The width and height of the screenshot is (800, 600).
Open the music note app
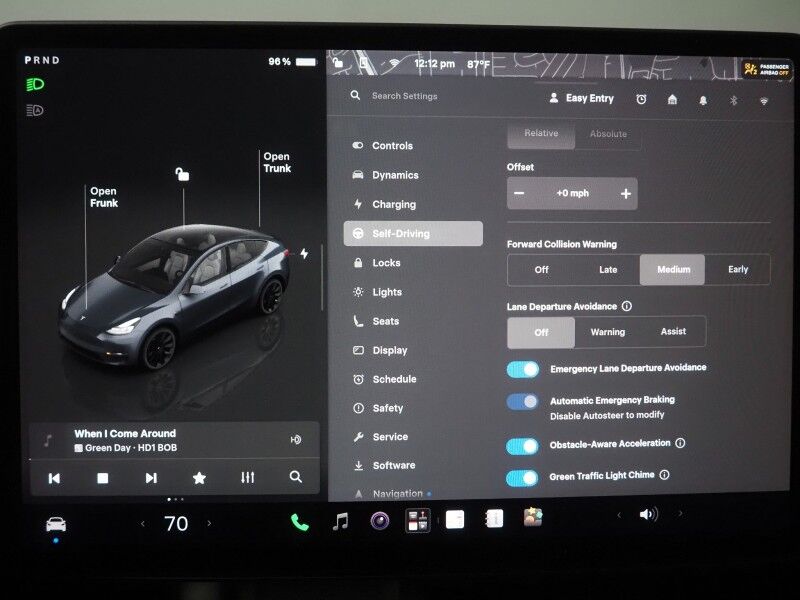point(340,521)
